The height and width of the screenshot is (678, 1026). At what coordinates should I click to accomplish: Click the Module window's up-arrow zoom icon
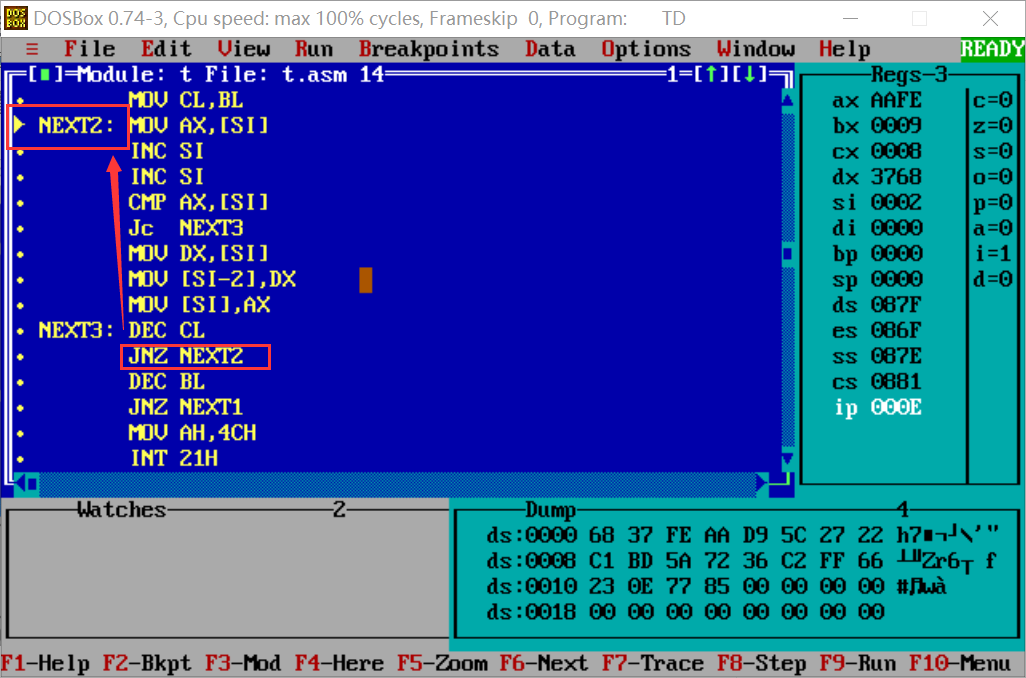point(711,75)
